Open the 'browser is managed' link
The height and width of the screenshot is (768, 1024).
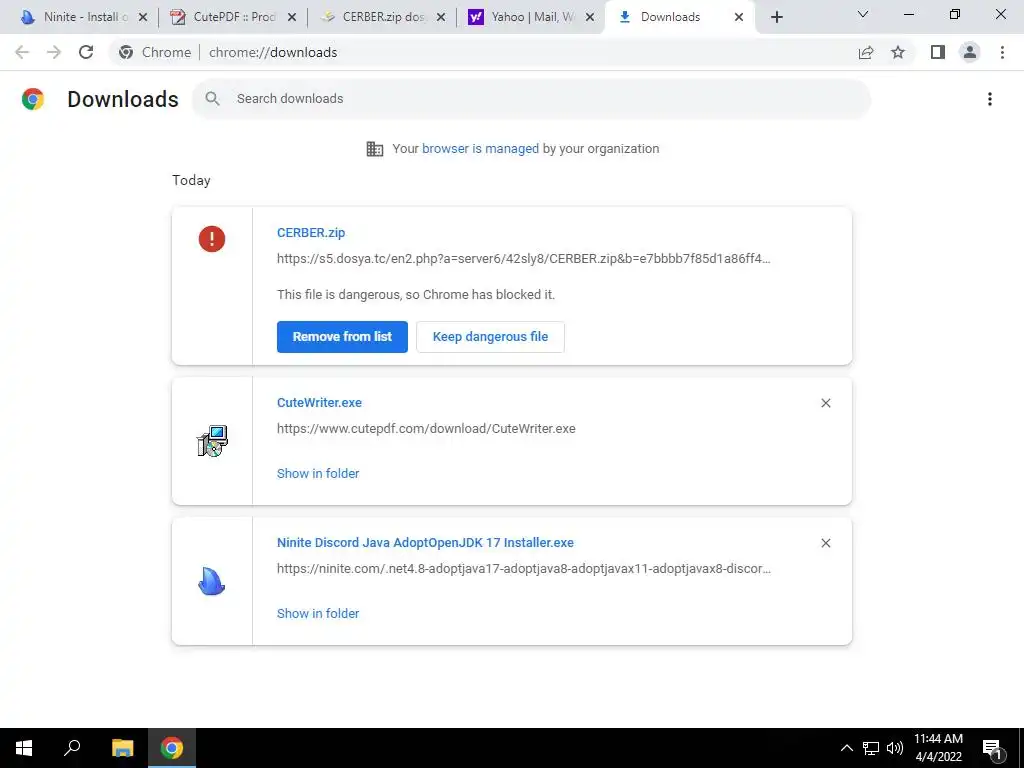point(480,149)
